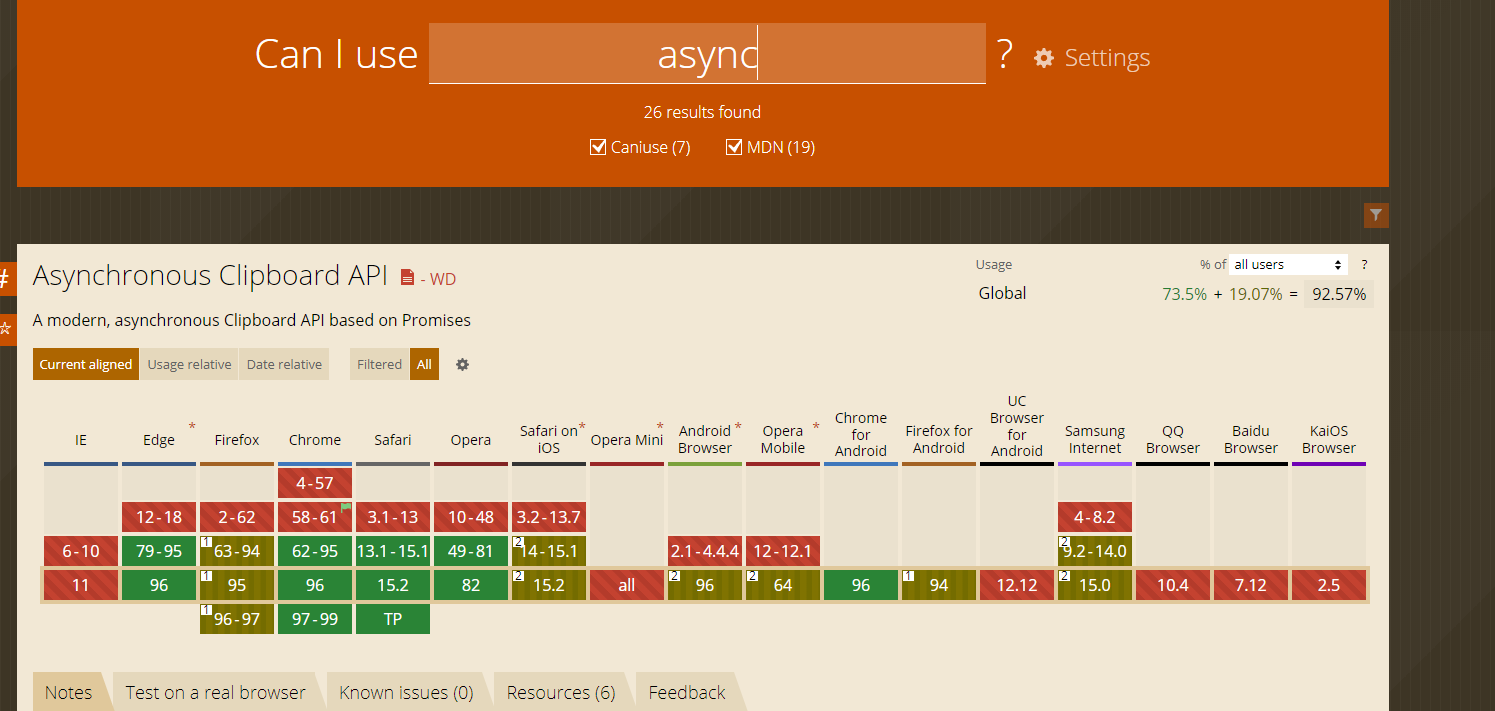Click the question mark beside the users dropdown
This screenshot has width=1495, height=711.
(1364, 265)
